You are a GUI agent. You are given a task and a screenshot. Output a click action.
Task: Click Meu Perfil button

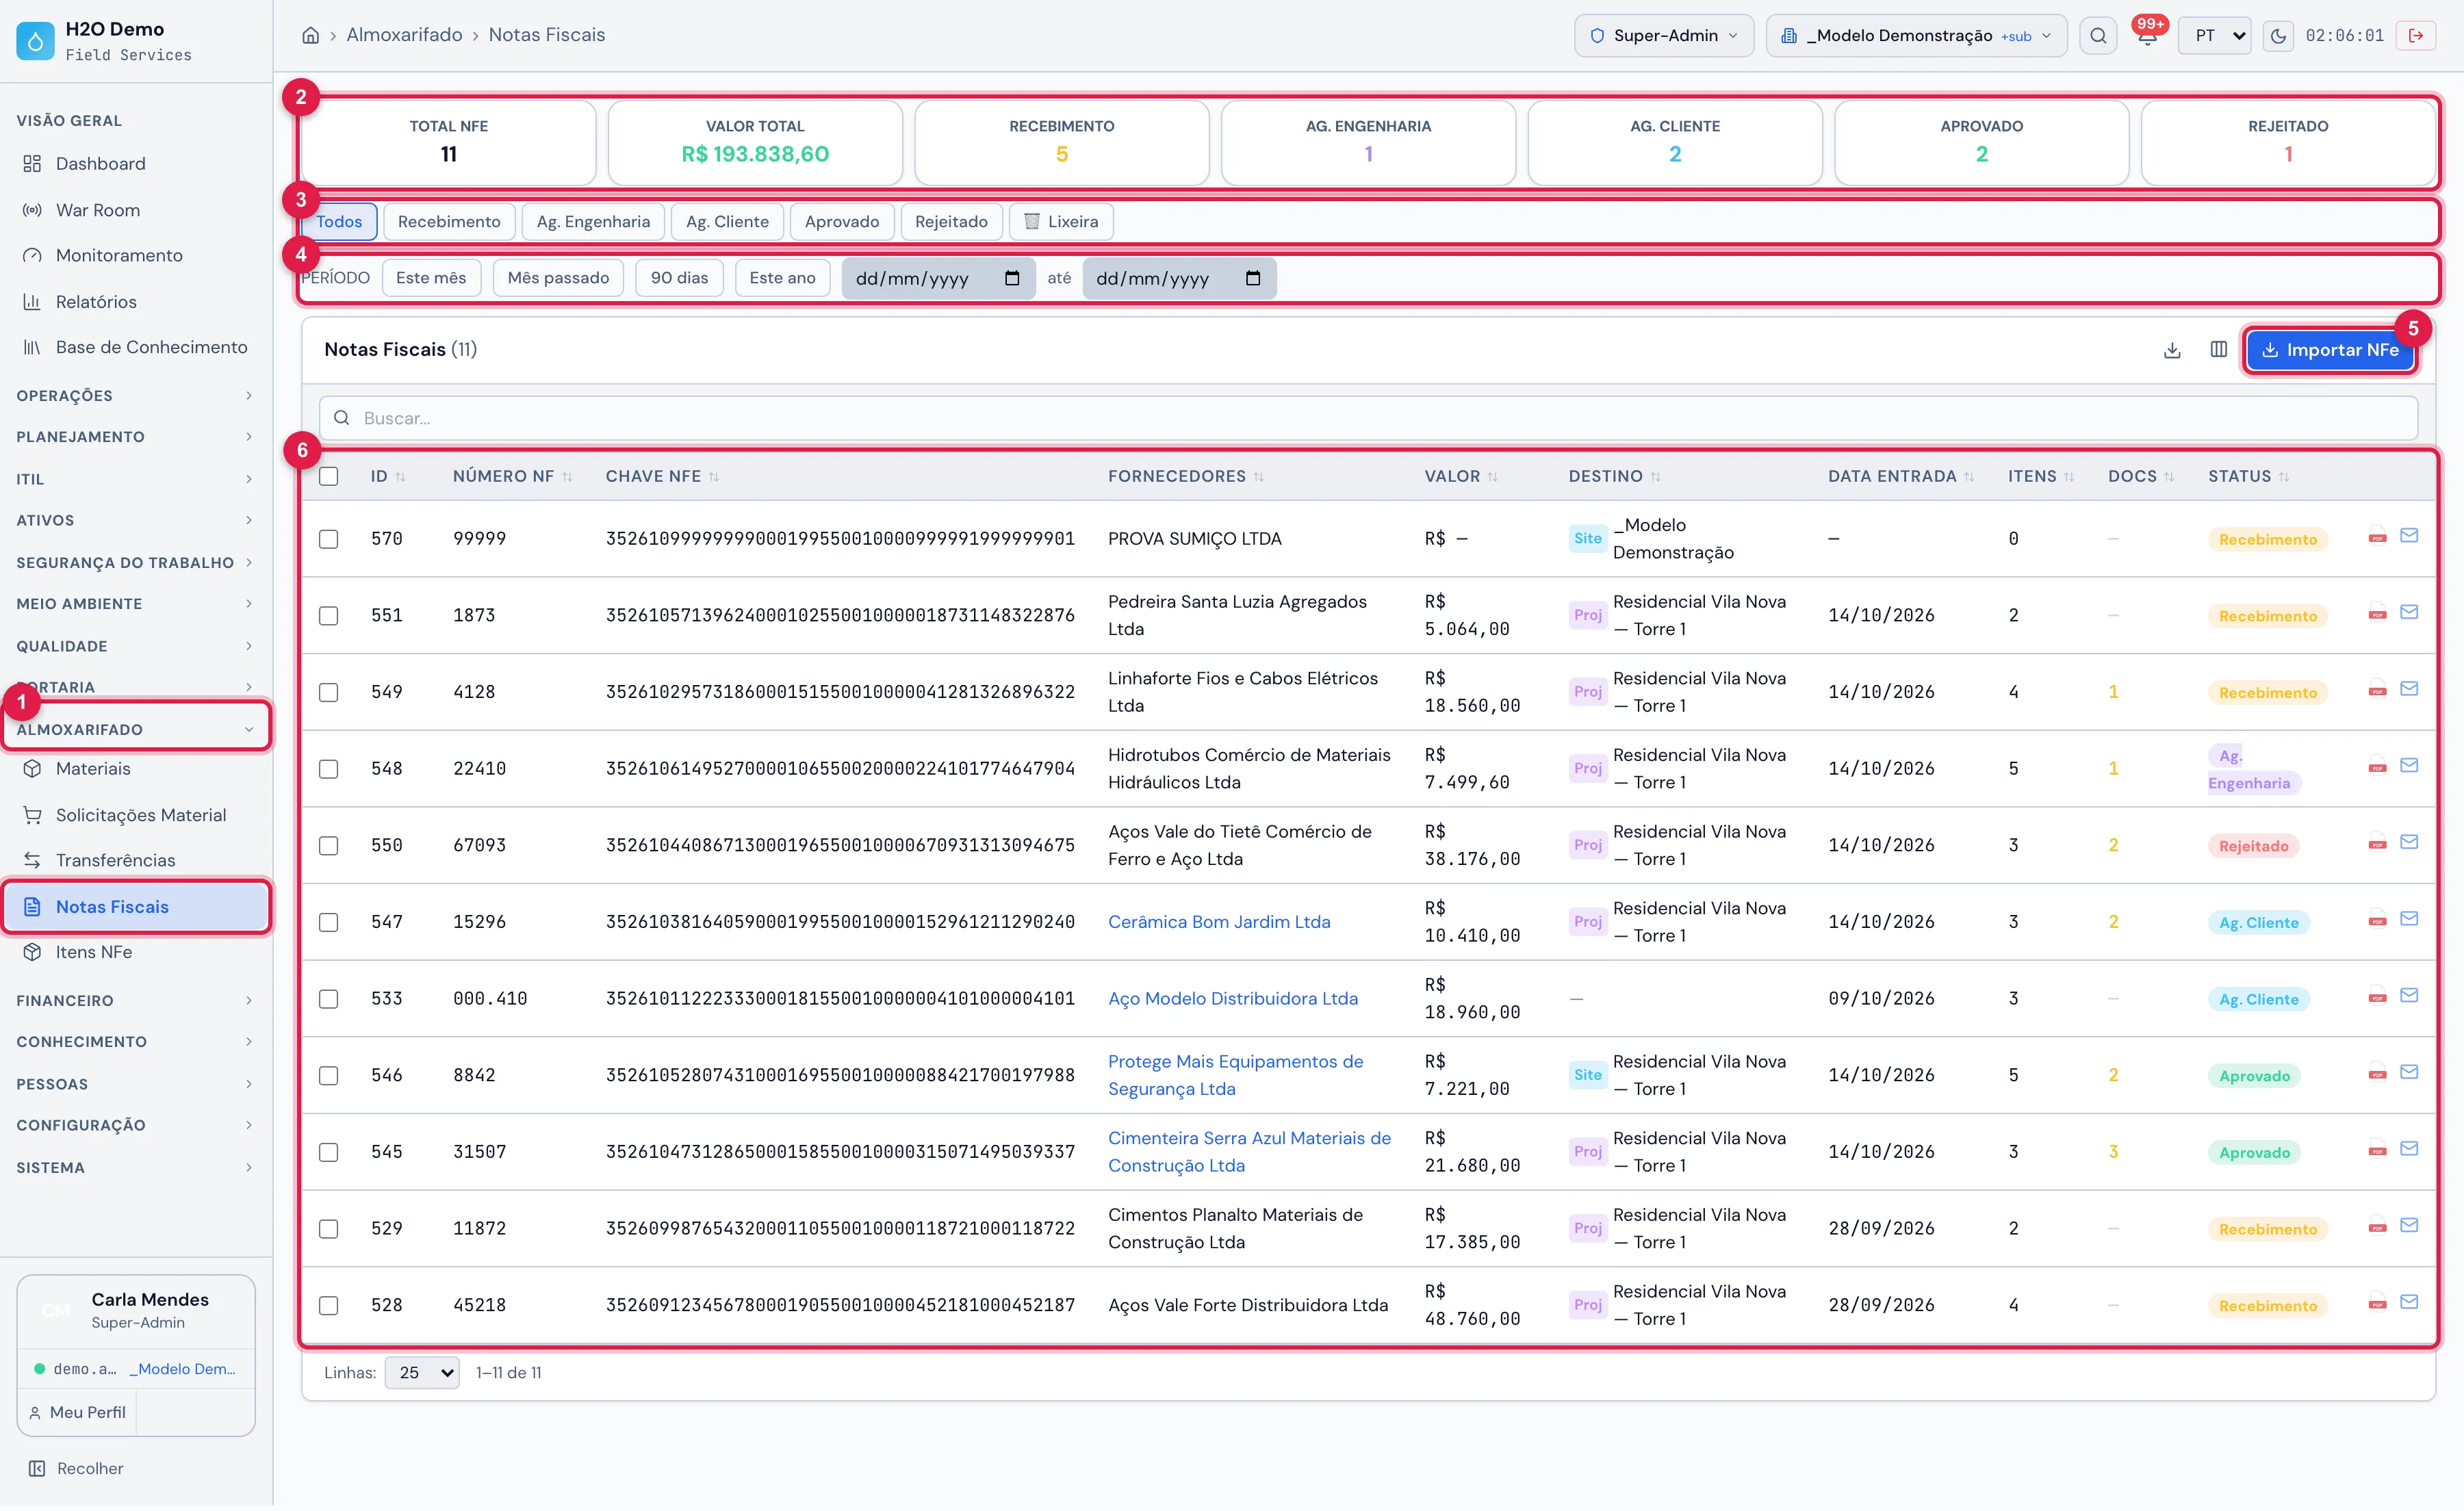[x=78, y=1413]
